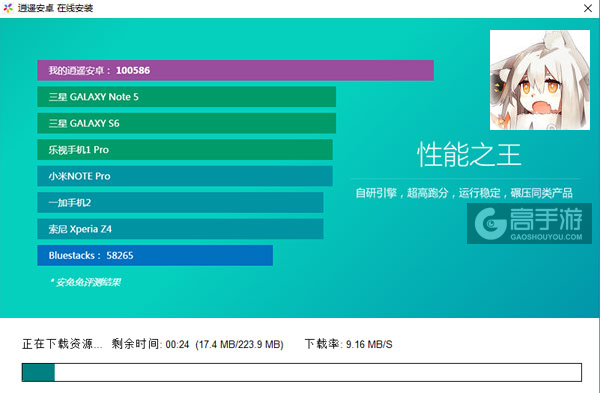This screenshot has width=600, height=393.
Task: Click the 自研引擎,超高跑分 slogan text
Action: pyautogui.click(x=464, y=193)
